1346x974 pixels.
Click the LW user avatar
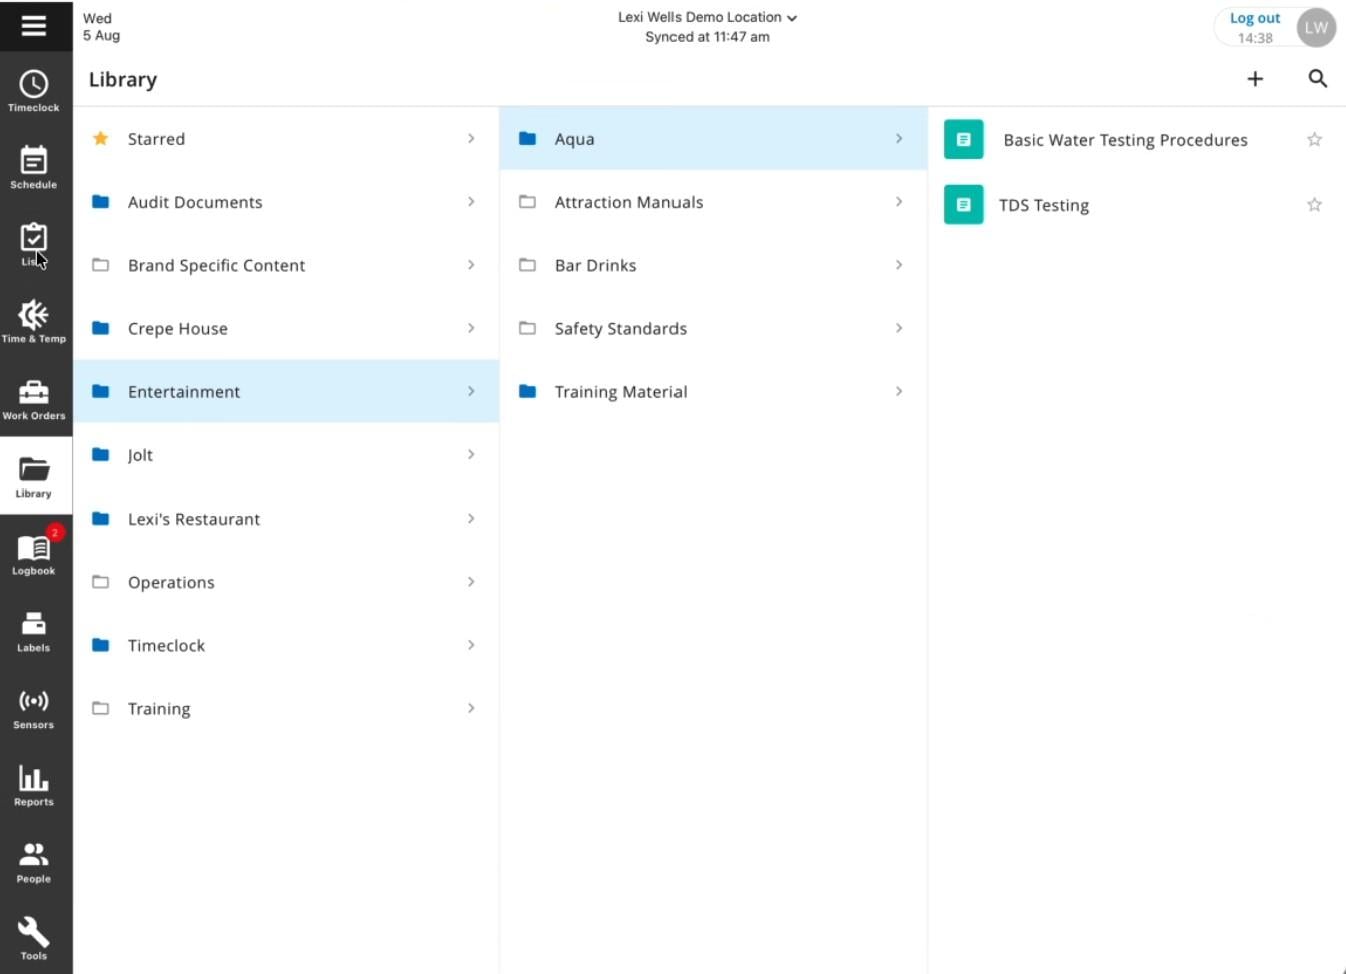1316,28
